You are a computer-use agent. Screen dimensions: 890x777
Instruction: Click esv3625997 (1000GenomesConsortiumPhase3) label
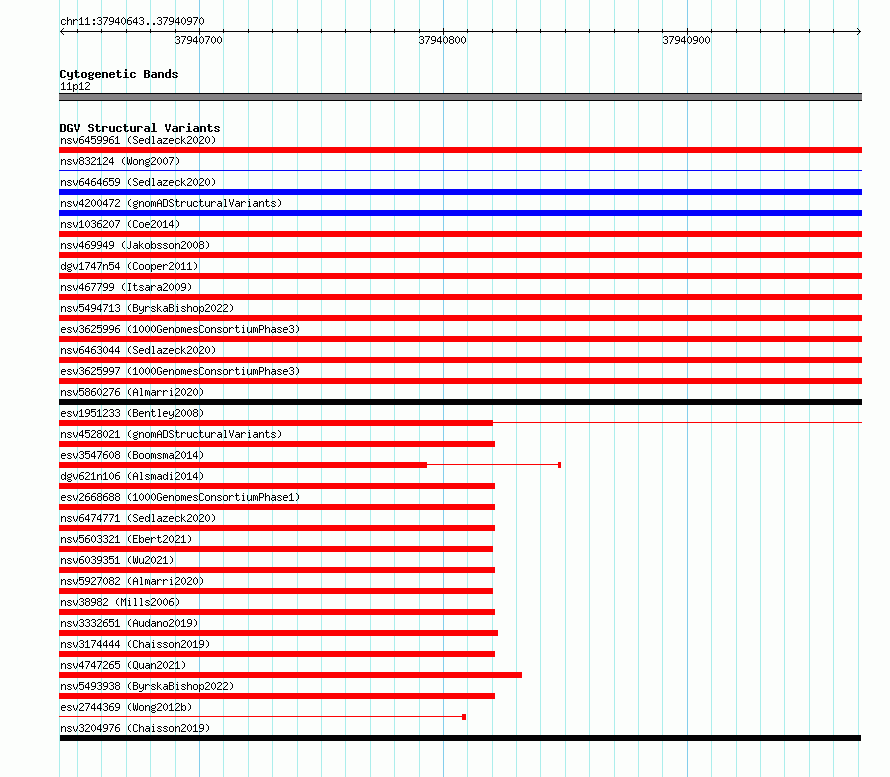click(180, 371)
